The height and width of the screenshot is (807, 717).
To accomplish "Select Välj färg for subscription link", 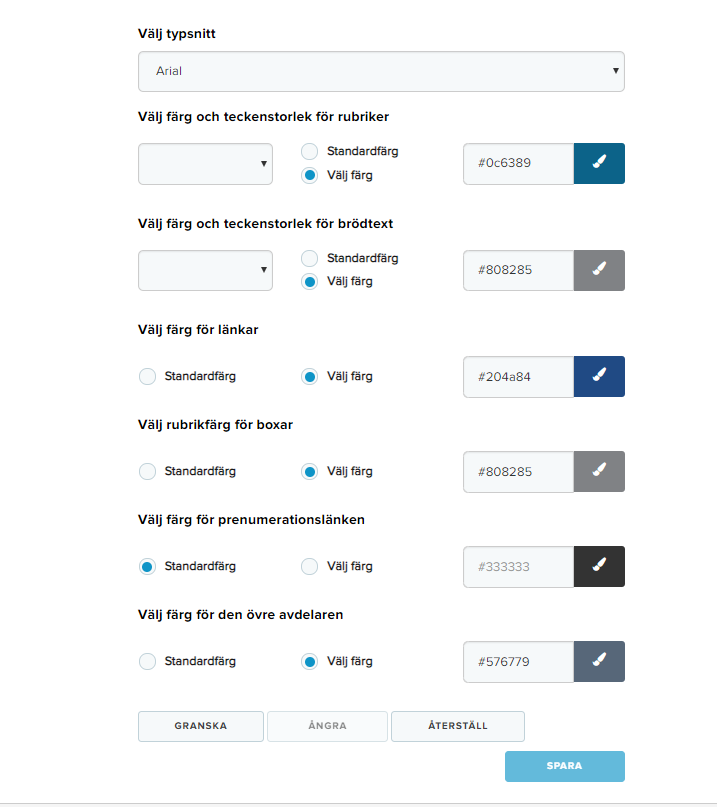I will pos(309,566).
